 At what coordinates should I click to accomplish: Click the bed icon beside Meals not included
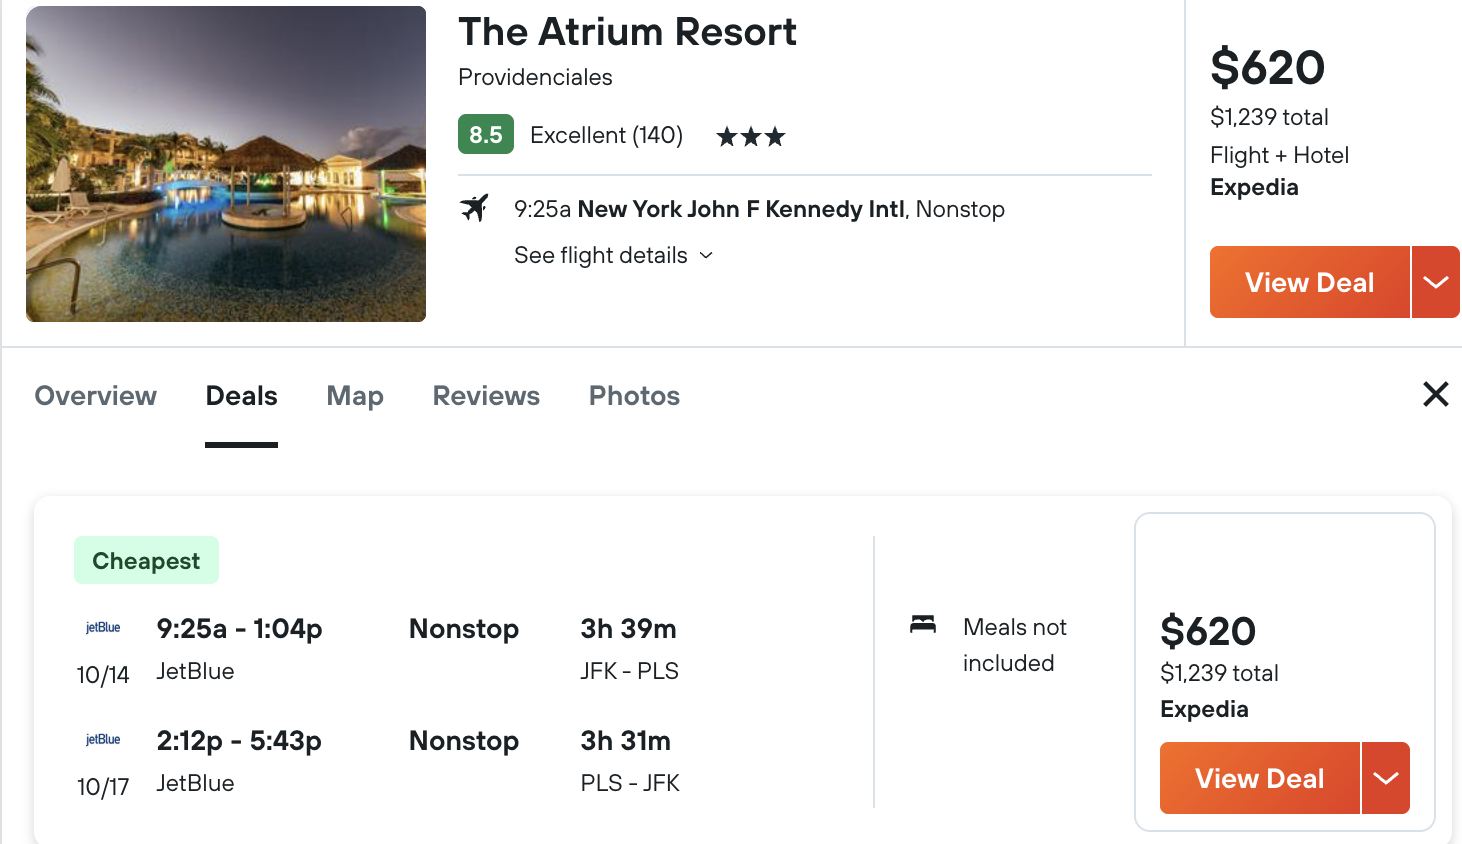923,625
